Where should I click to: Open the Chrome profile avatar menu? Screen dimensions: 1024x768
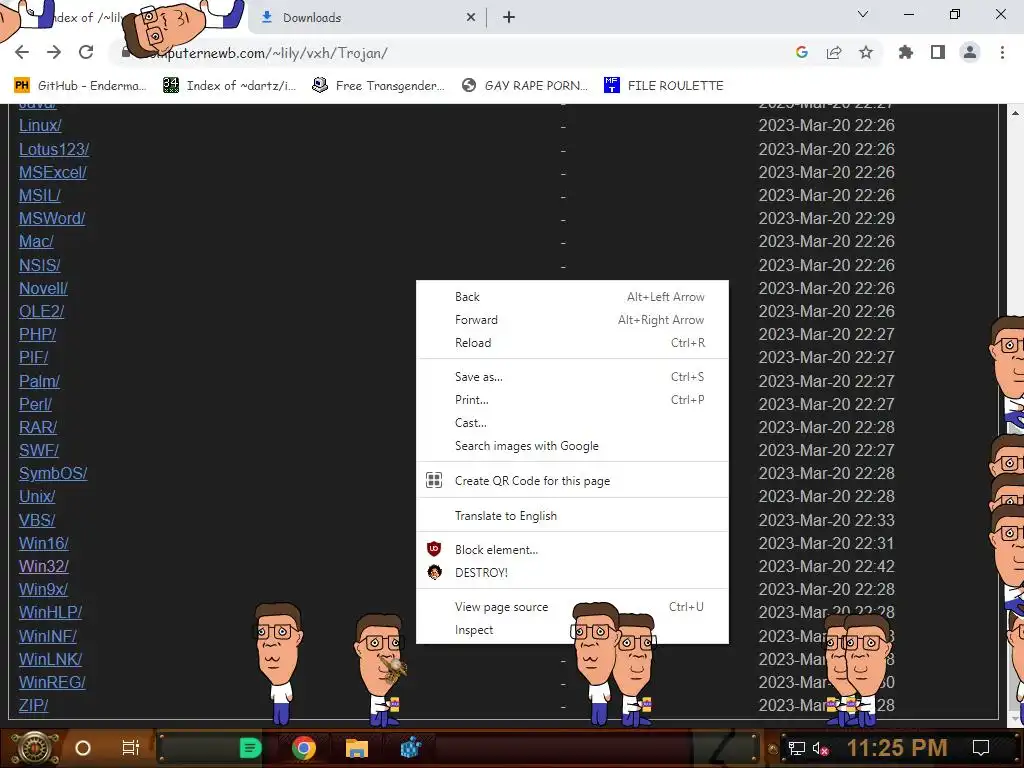tap(970, 52)
